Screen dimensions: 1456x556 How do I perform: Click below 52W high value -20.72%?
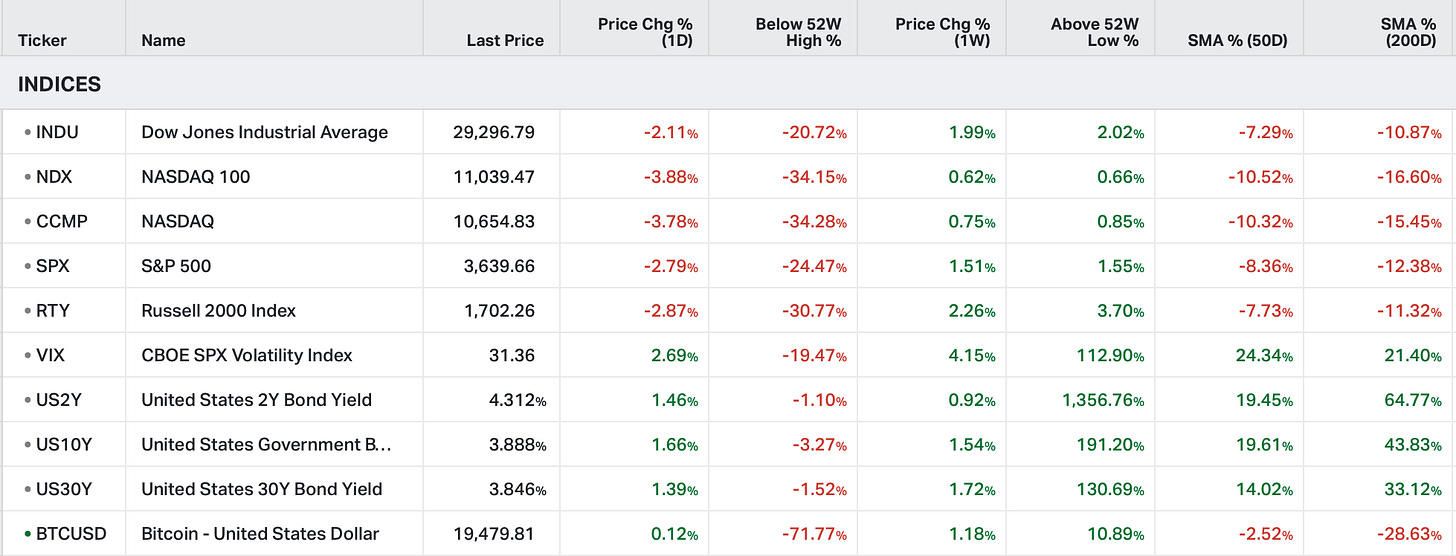point(814,132)
